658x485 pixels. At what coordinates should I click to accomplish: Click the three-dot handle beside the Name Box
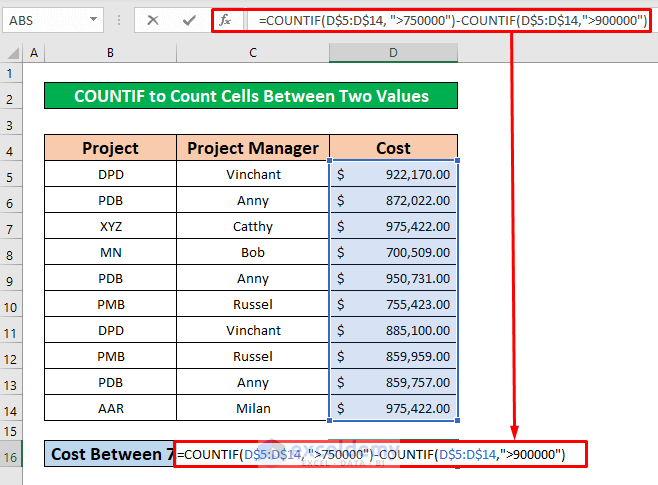pyautogui.click(x=120, y=20)
